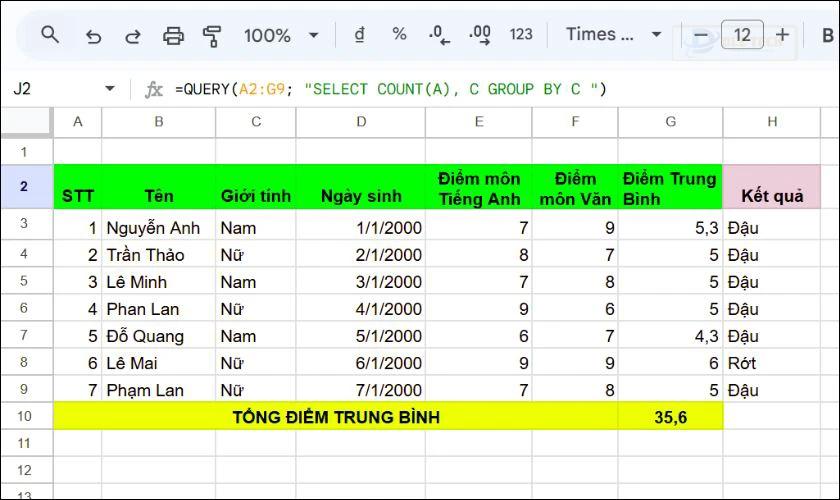The image size is (840, 500).
Task: Select the cell Đỗ Quang
Action: [159, 336]
